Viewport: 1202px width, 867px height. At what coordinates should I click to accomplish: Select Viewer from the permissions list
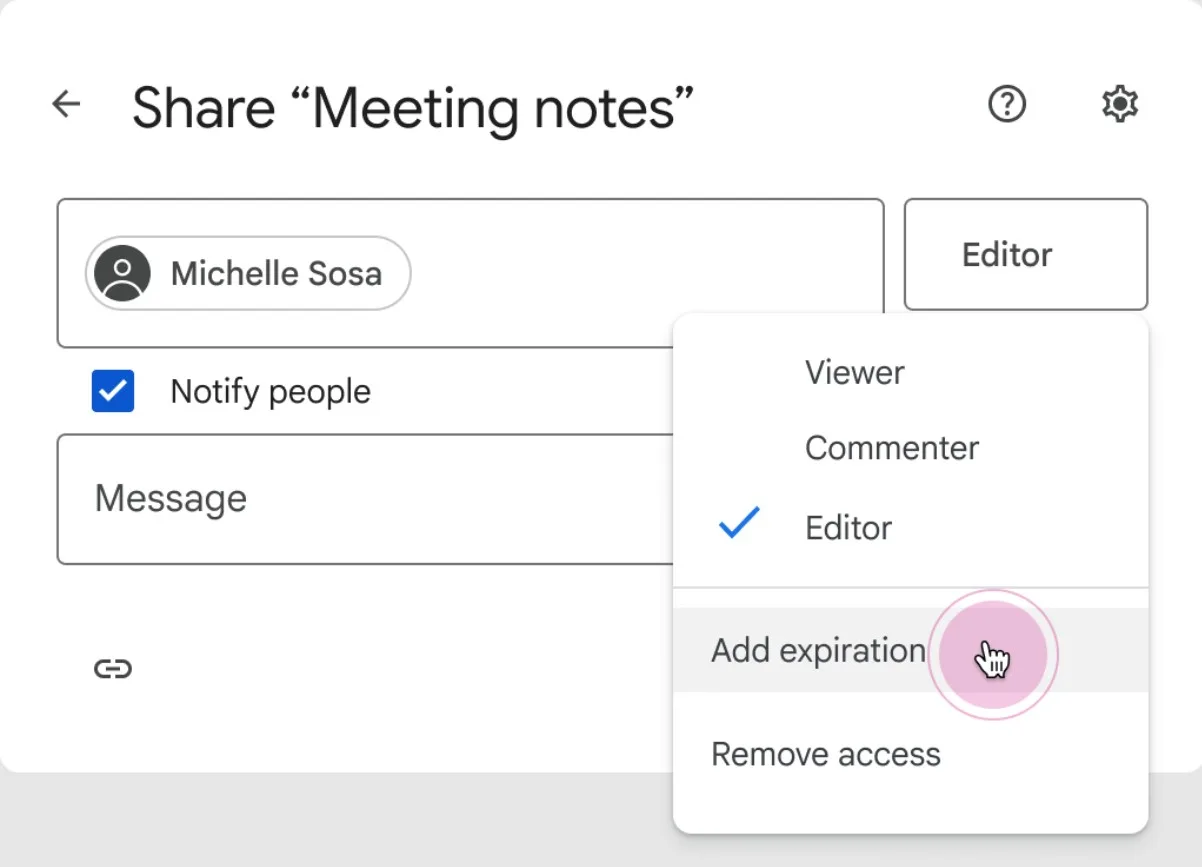[x=854, y=372]
